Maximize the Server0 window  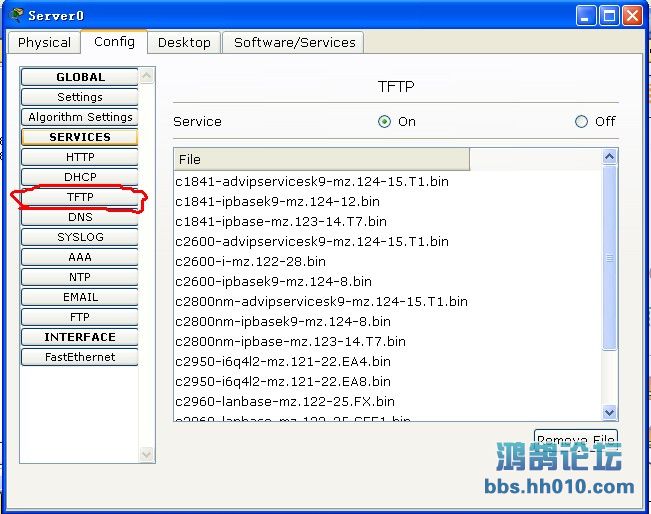(609, 16)
